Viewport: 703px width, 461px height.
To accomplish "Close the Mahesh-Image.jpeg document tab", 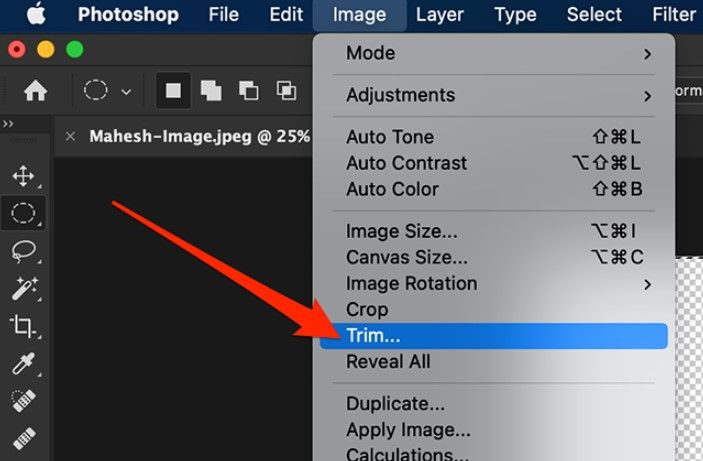I will (70, 136).
